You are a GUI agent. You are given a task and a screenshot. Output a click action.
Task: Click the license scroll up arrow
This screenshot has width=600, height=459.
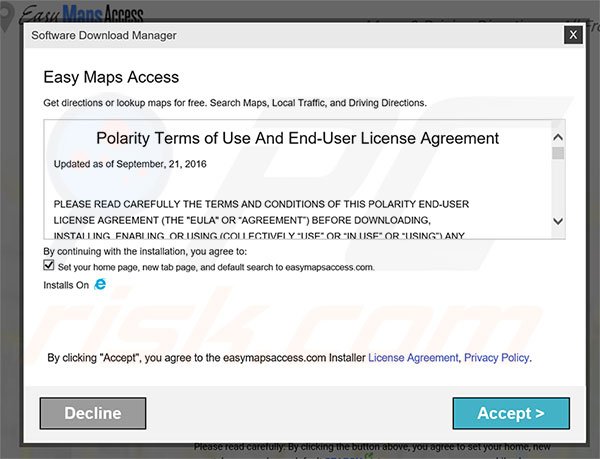click(x=558, y=137)
